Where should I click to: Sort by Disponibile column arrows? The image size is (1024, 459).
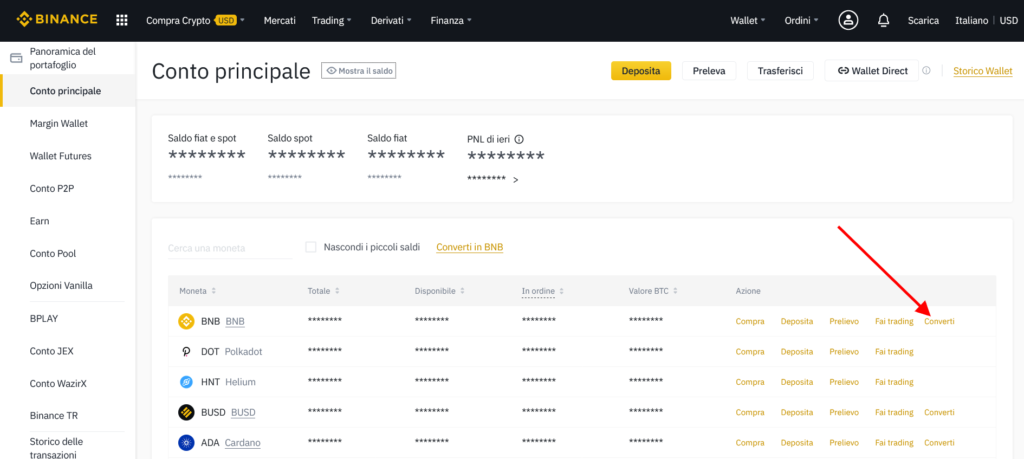click(462, 291)
